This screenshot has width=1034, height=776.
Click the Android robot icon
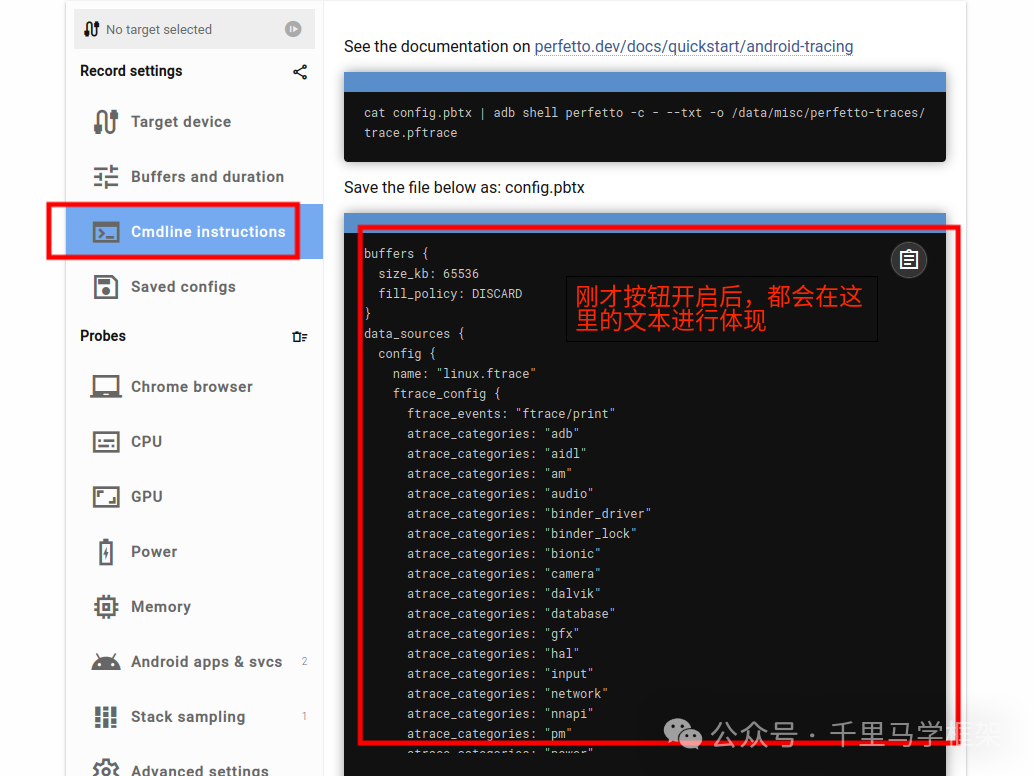pyautogui.click(x=106, y=661)
